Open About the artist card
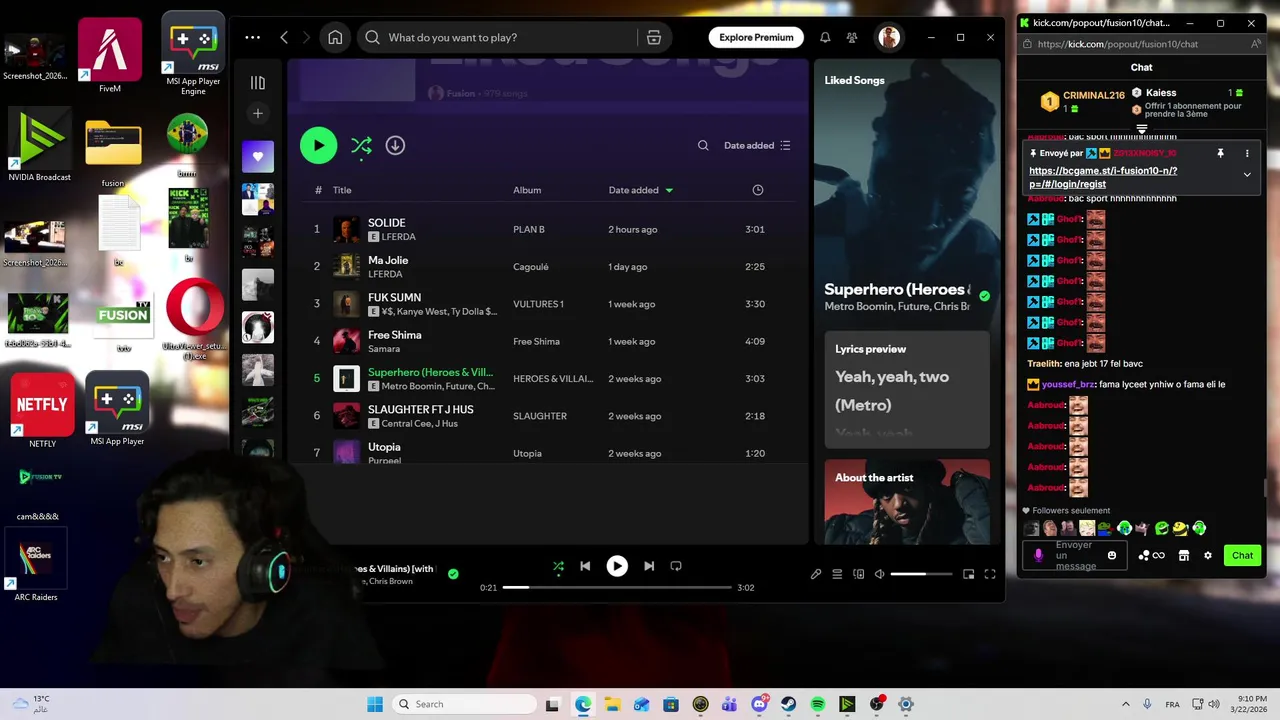Screen dimensions: 1280x720 tap(907, 502)
